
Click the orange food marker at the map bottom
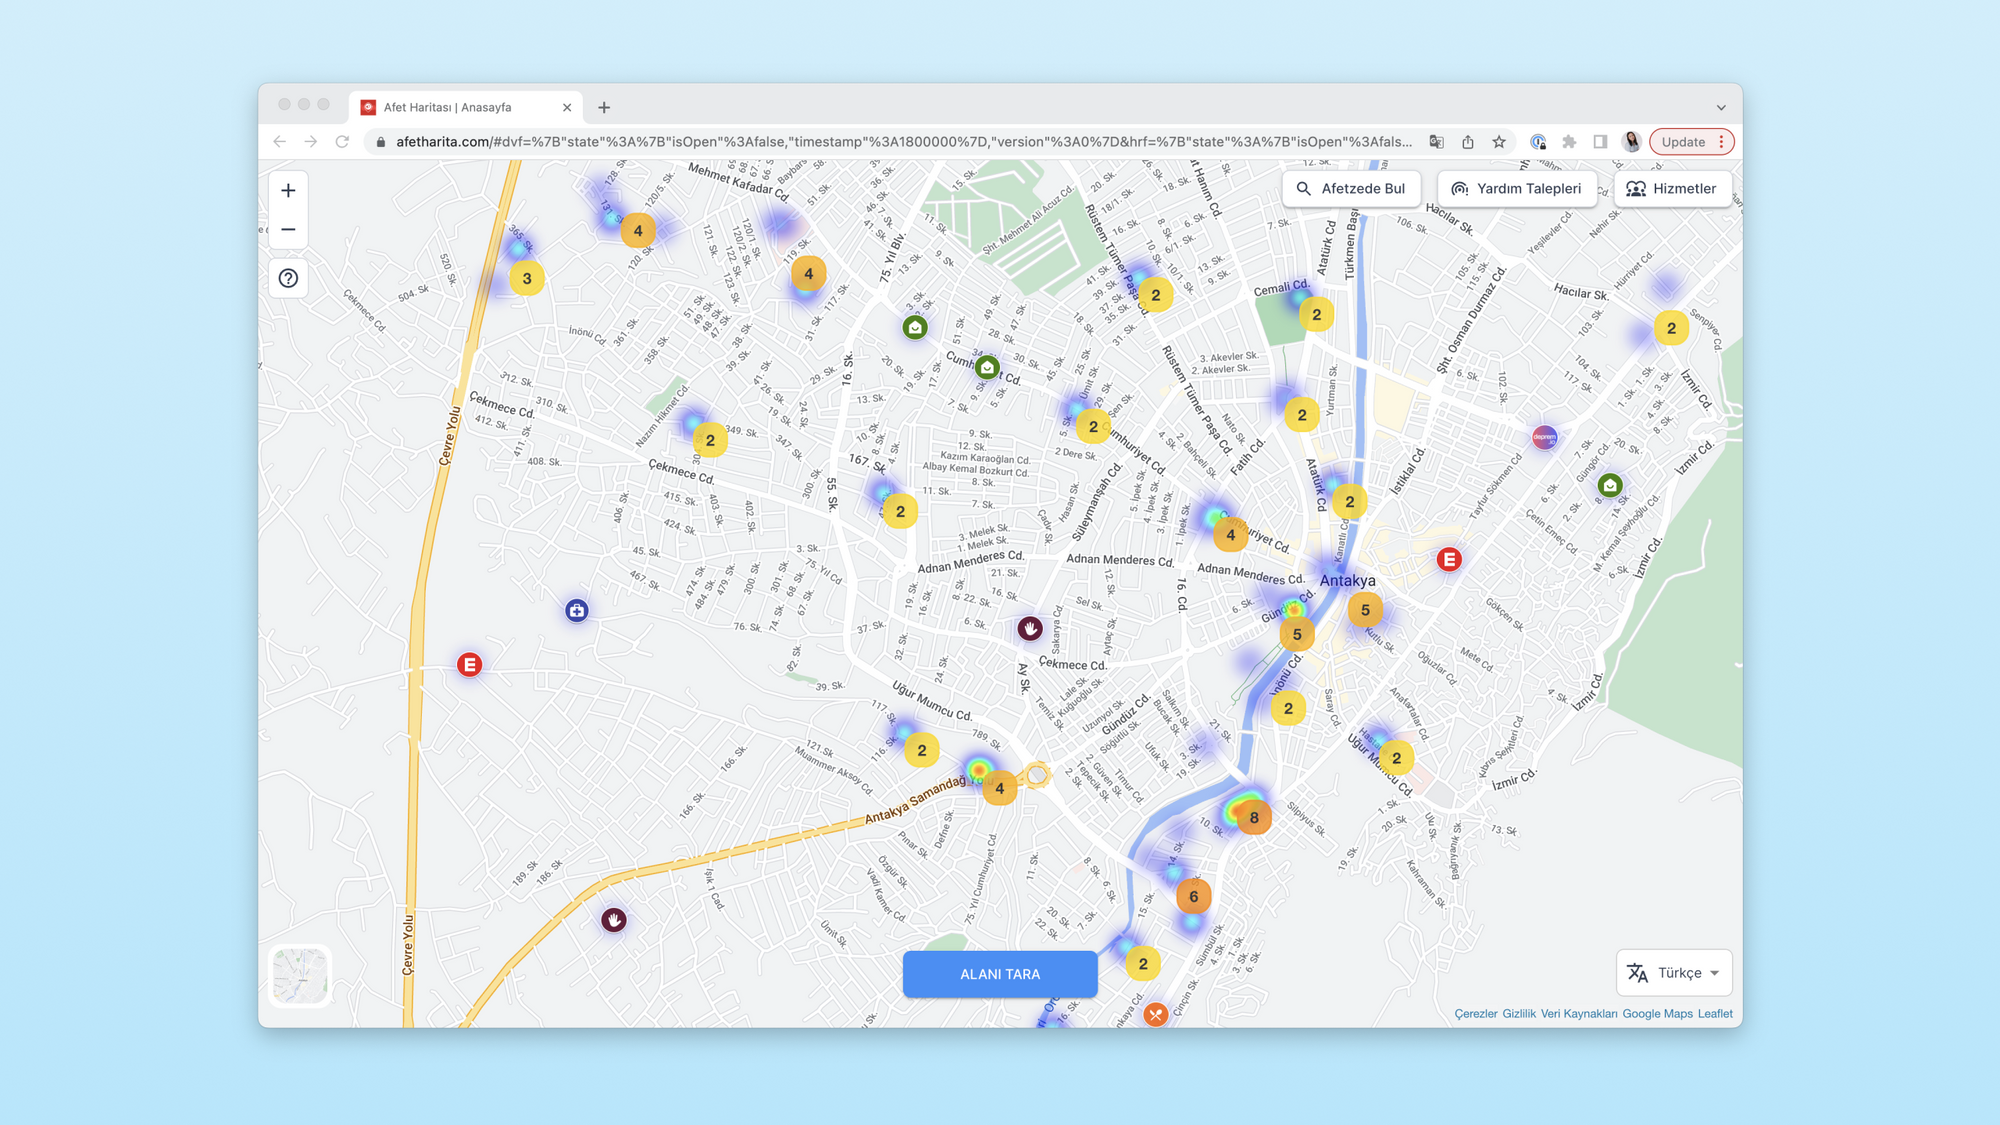point(1155,1014)
